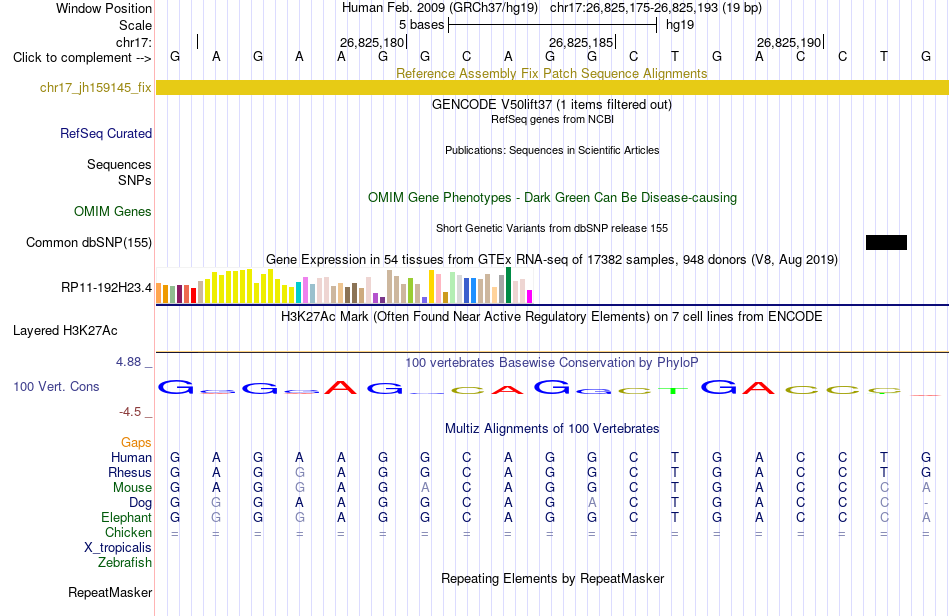Click the 4.88 PhyloP scale value
This screenshot has height=616, width=950.
128,362
